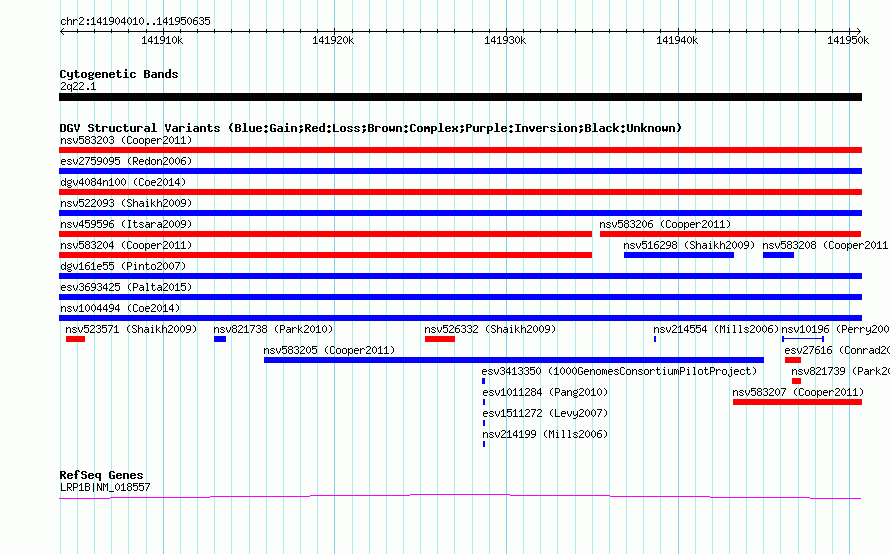Screen dimensions: 890x554
Task: Open the nsv459596 (Itsara2009) label
Action: click(126, 224)
